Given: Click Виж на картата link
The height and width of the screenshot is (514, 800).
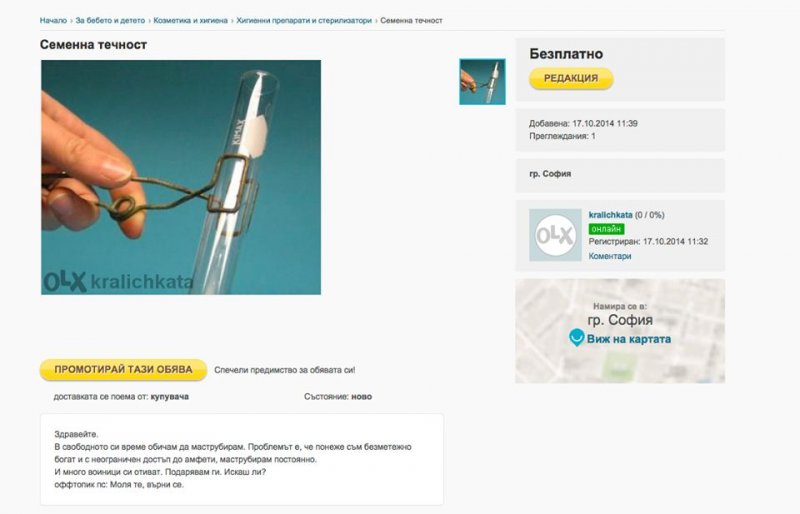Looking at the screenshot, I should 629,339.
